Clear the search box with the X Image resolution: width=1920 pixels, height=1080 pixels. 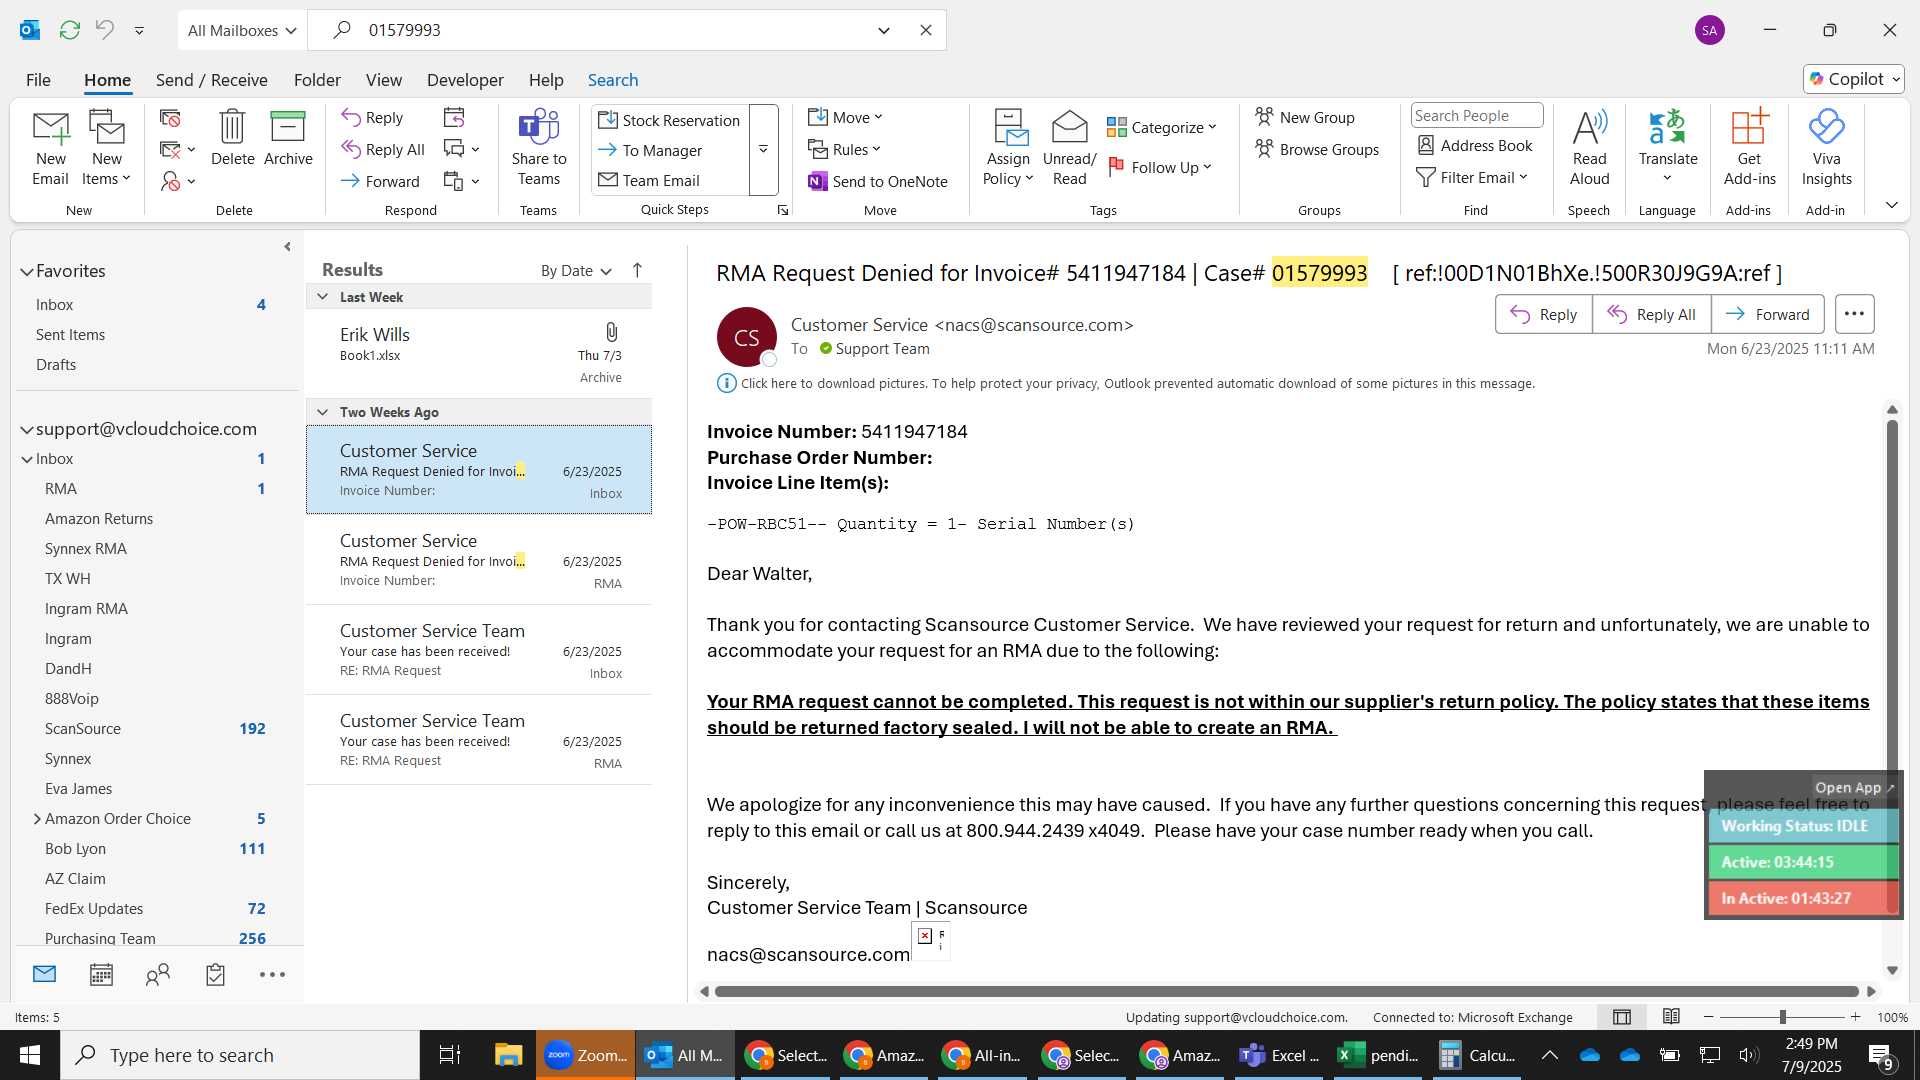(926, 30)
